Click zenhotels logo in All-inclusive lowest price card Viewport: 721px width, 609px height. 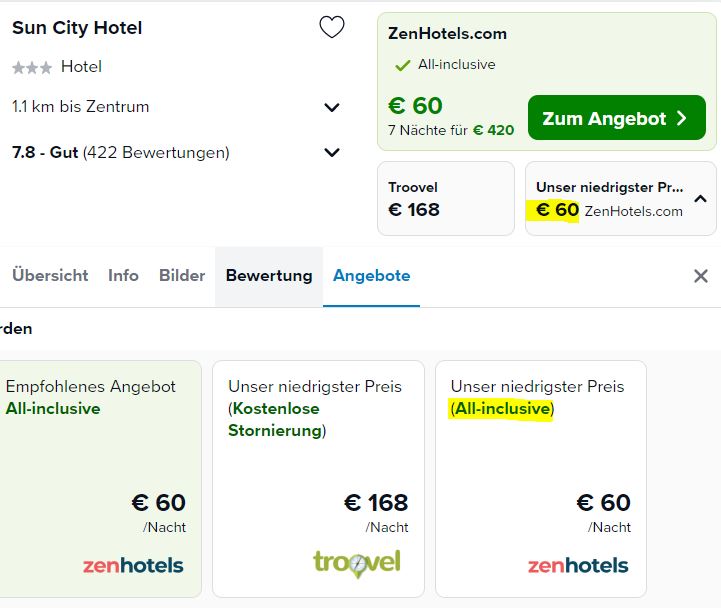tap(578, 565)
